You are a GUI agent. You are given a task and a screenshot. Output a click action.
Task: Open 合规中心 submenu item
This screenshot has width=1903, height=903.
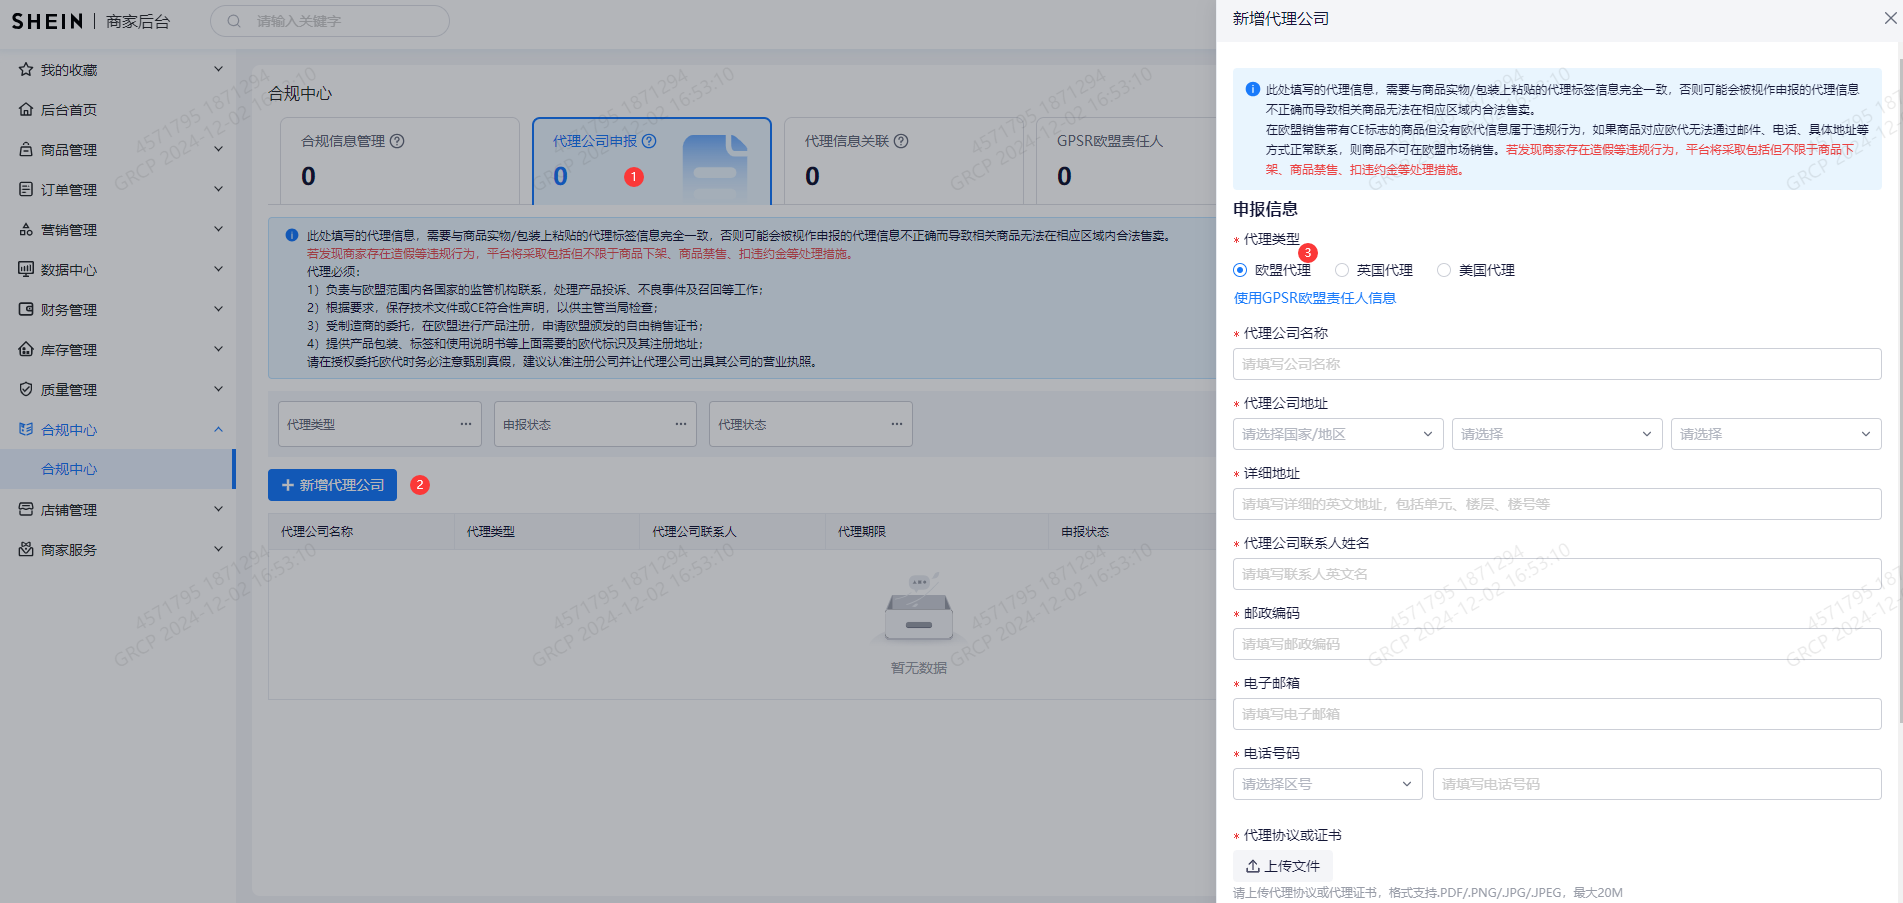[117, 469]
